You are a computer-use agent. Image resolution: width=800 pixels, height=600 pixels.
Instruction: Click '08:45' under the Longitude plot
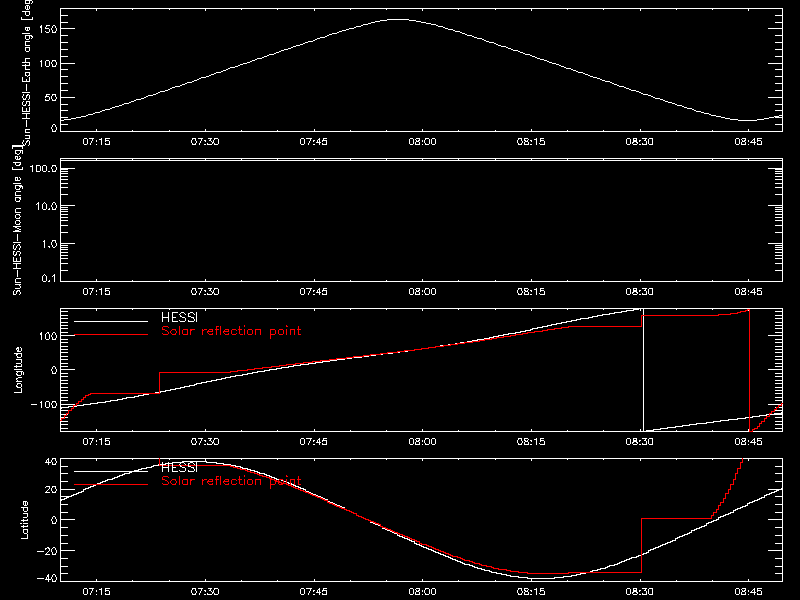click(x=748, y=442)
